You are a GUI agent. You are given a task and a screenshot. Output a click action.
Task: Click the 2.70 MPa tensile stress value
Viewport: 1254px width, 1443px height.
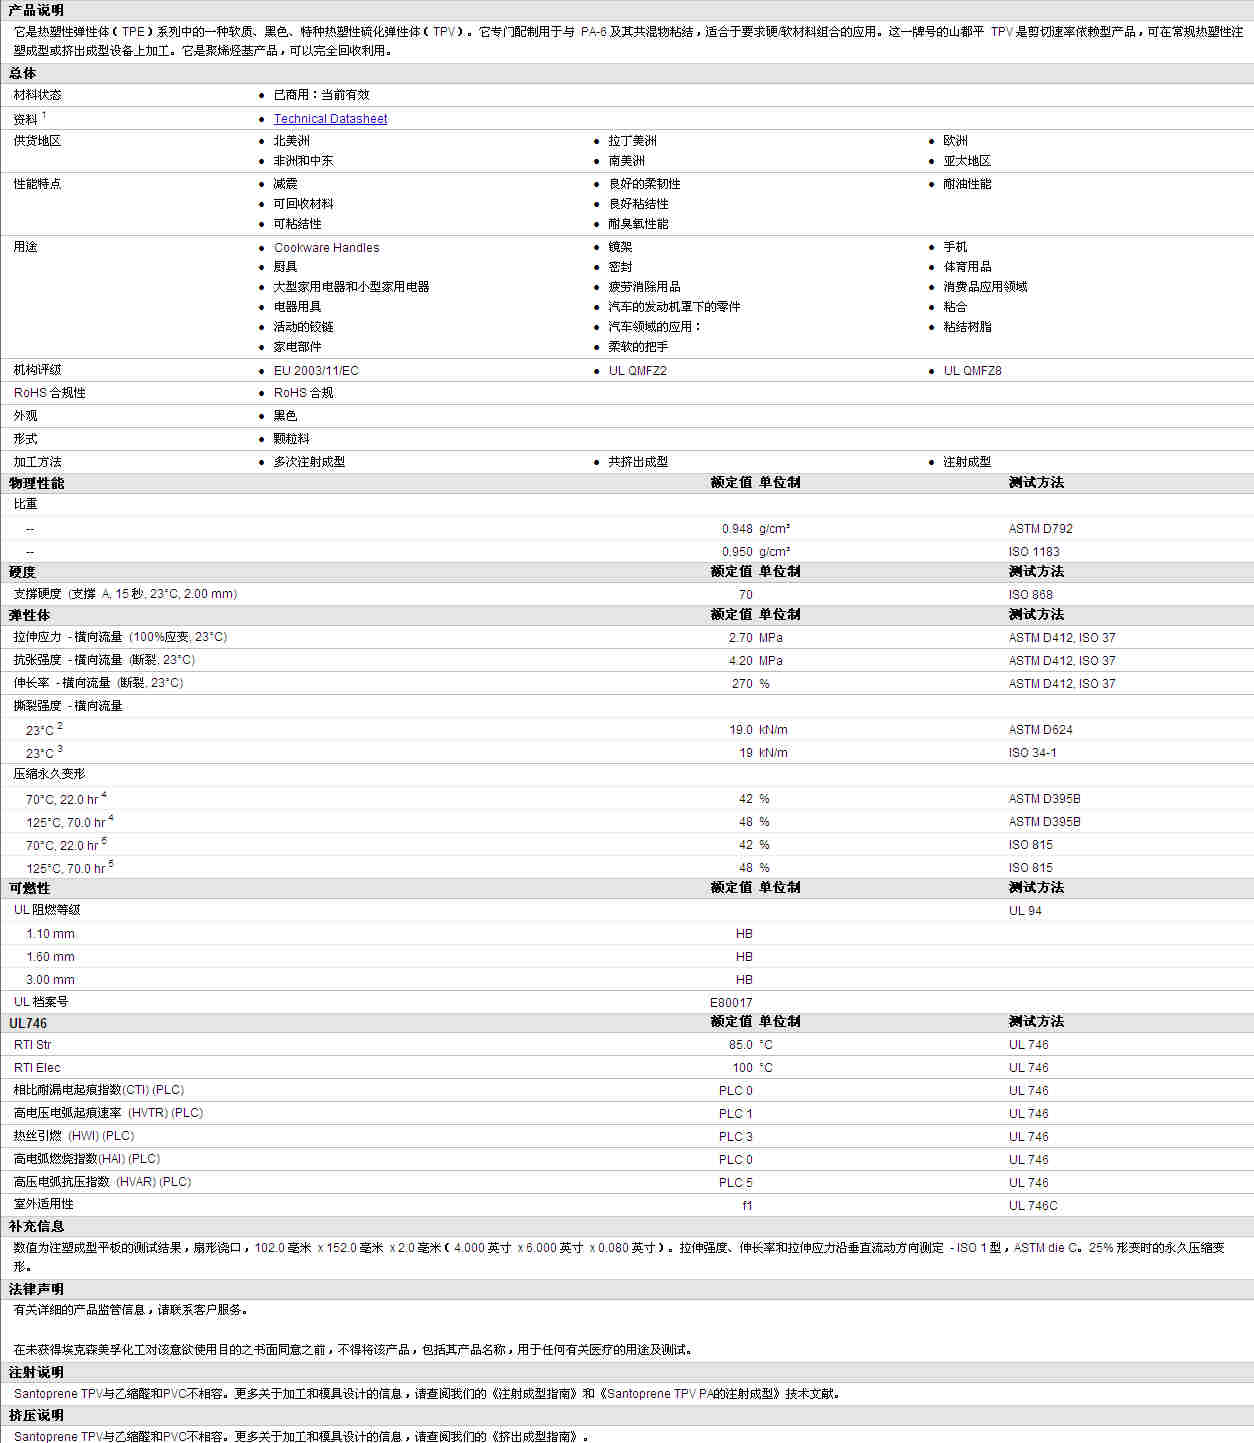tap(756, 638)
